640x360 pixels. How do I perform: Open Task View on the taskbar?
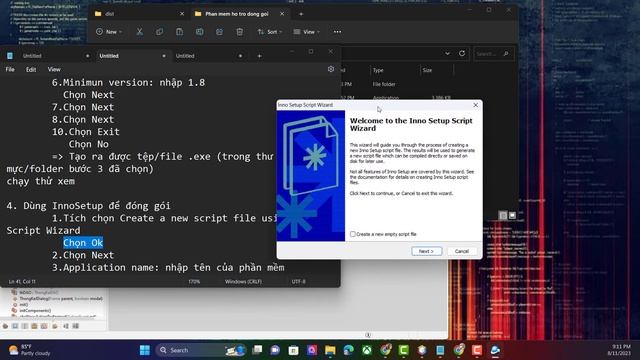point(257,350)
